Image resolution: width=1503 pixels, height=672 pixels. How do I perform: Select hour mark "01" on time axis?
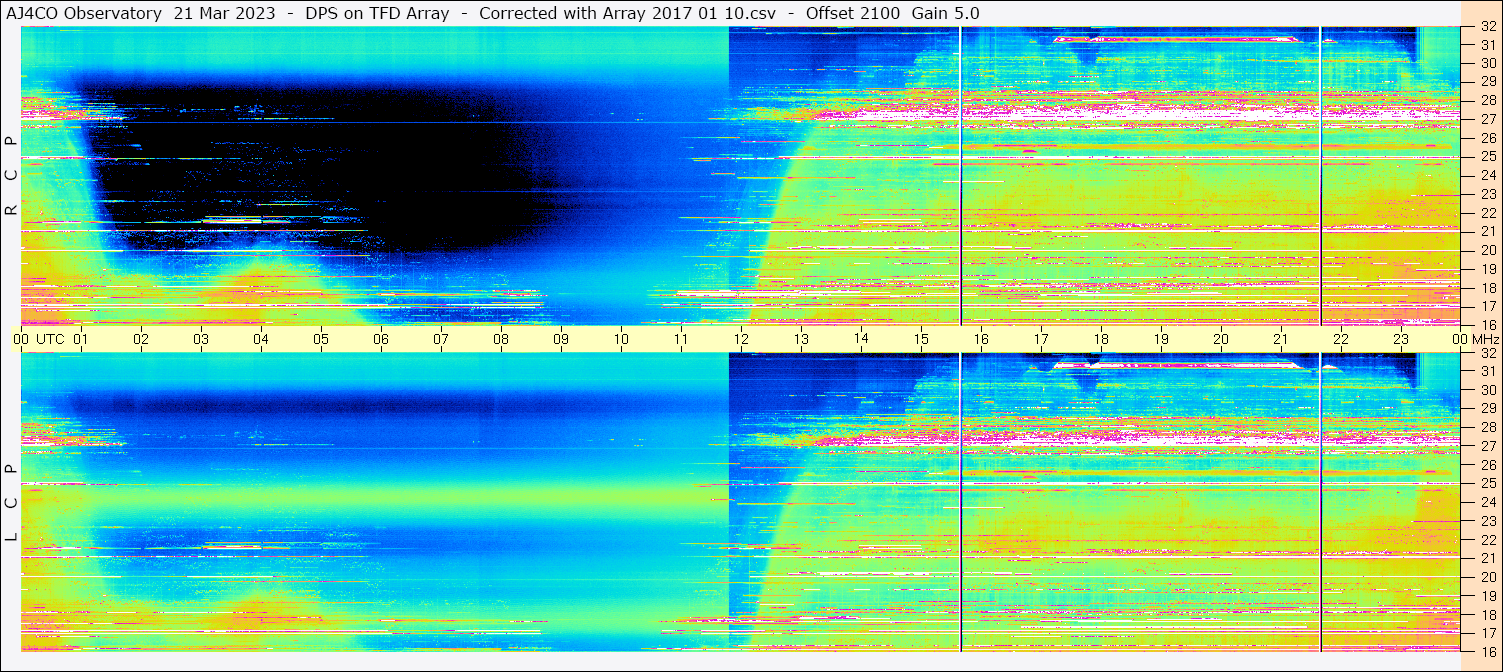[81, 339]
